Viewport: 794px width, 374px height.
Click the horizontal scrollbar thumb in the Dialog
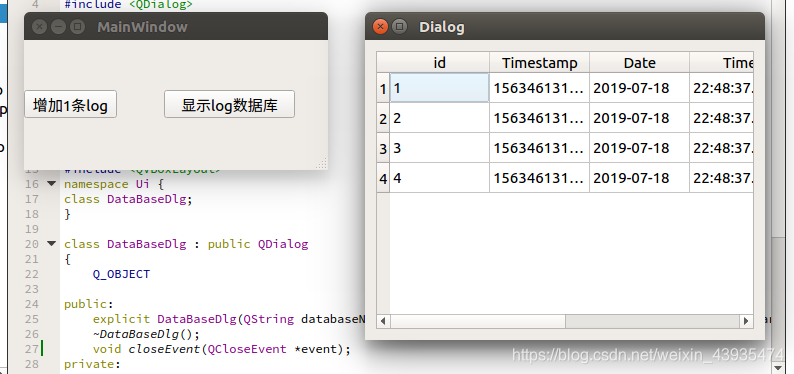[478, 321]
